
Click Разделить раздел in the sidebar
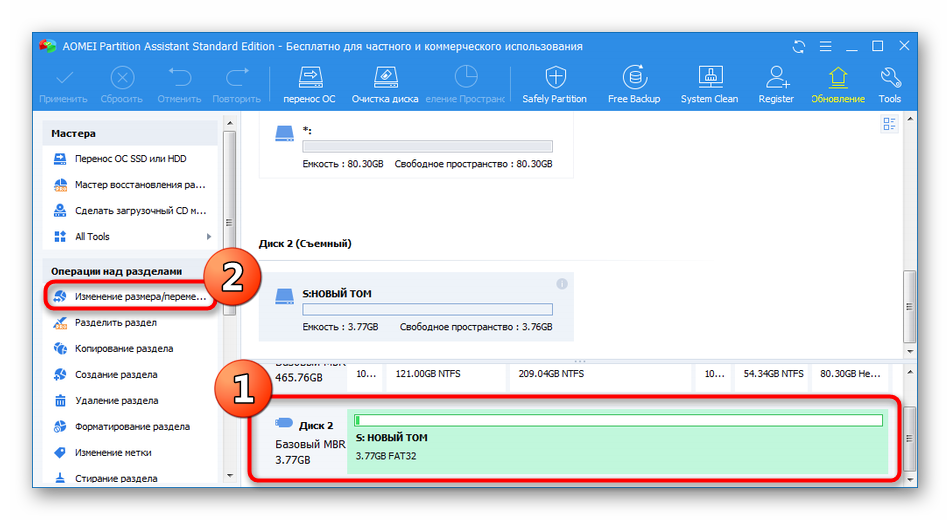point(115,323)
